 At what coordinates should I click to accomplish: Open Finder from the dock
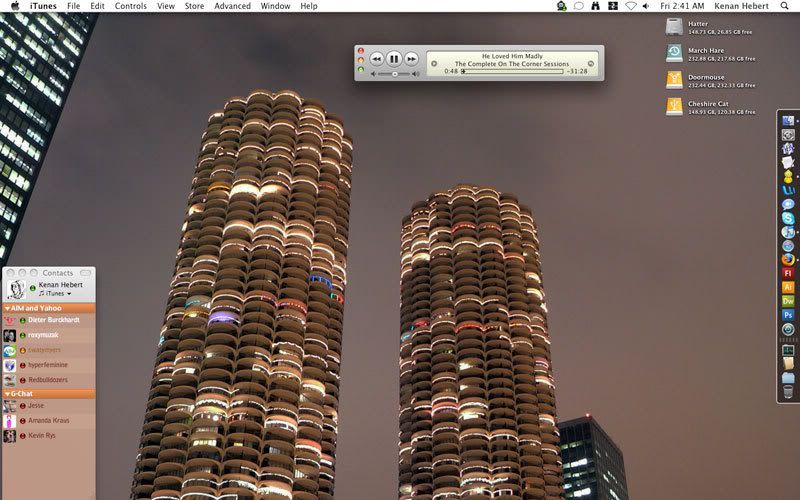coord(788,121)
